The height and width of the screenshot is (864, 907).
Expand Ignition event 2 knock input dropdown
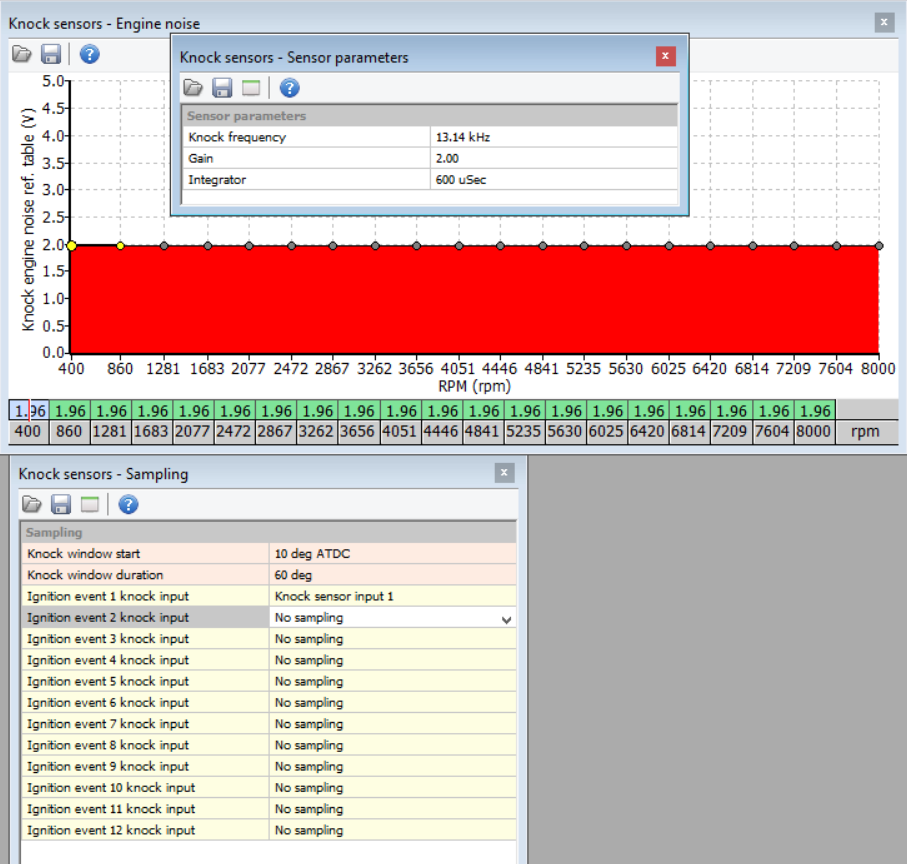tap(506, 619)
